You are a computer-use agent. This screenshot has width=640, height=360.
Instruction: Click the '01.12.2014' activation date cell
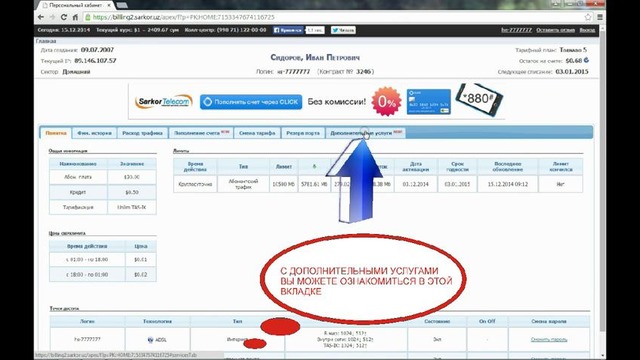coord(416,184)
